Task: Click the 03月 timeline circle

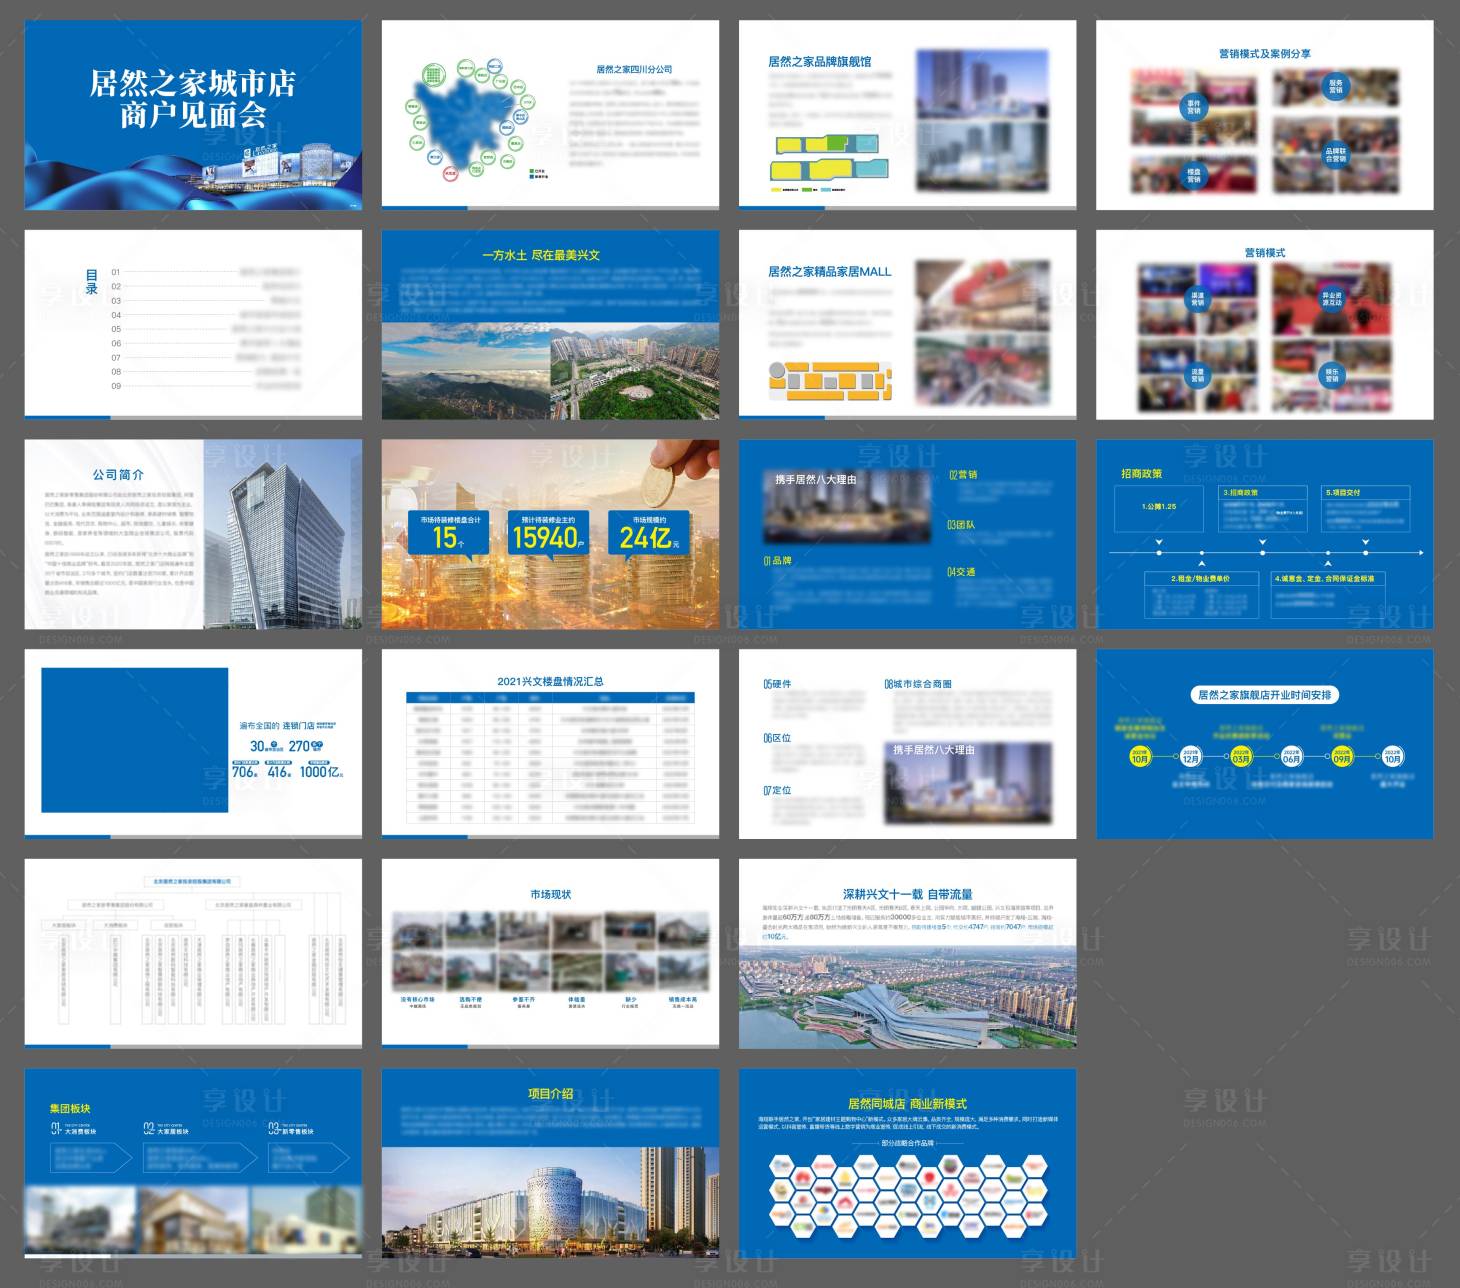Action: (1241, 756)
